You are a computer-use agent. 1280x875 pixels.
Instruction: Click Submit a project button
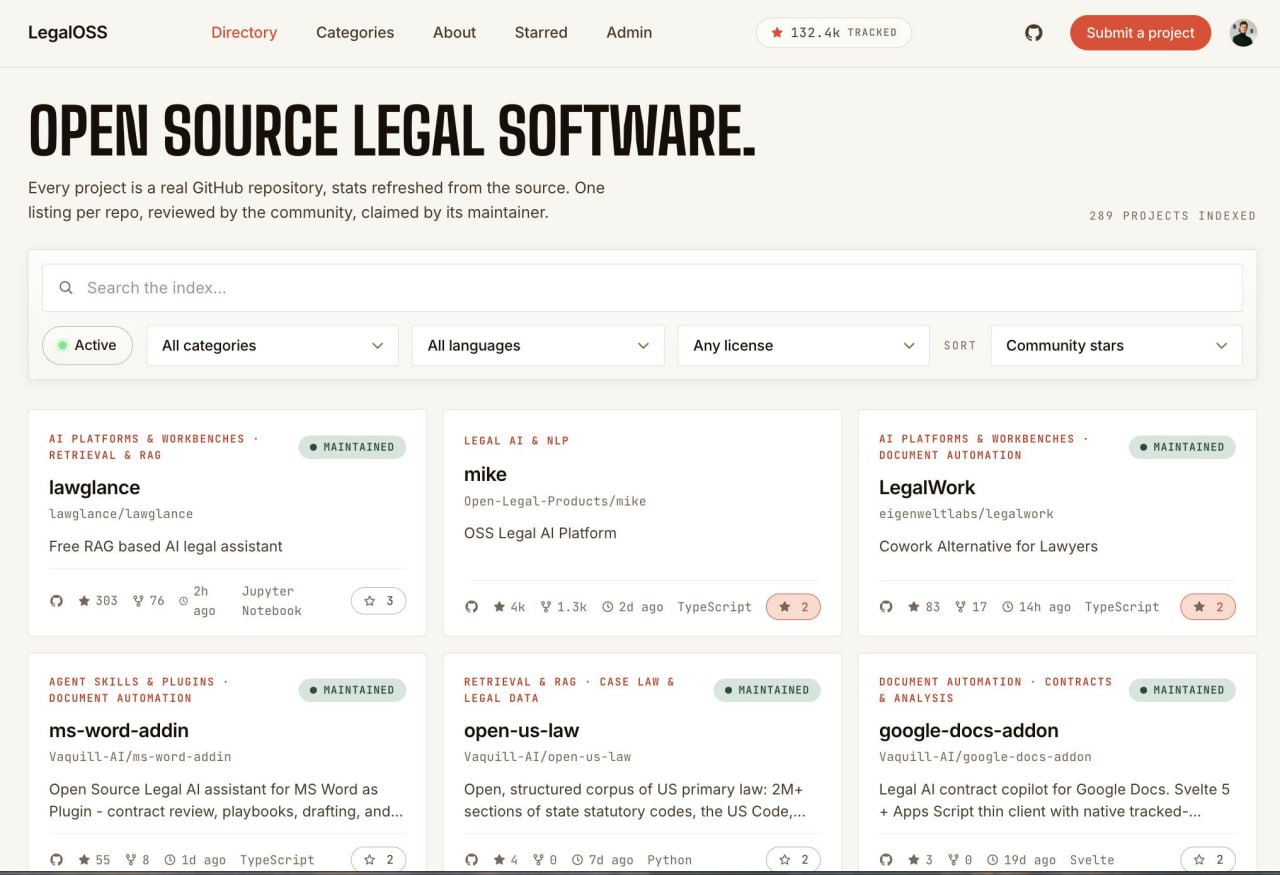[1140, 33]
